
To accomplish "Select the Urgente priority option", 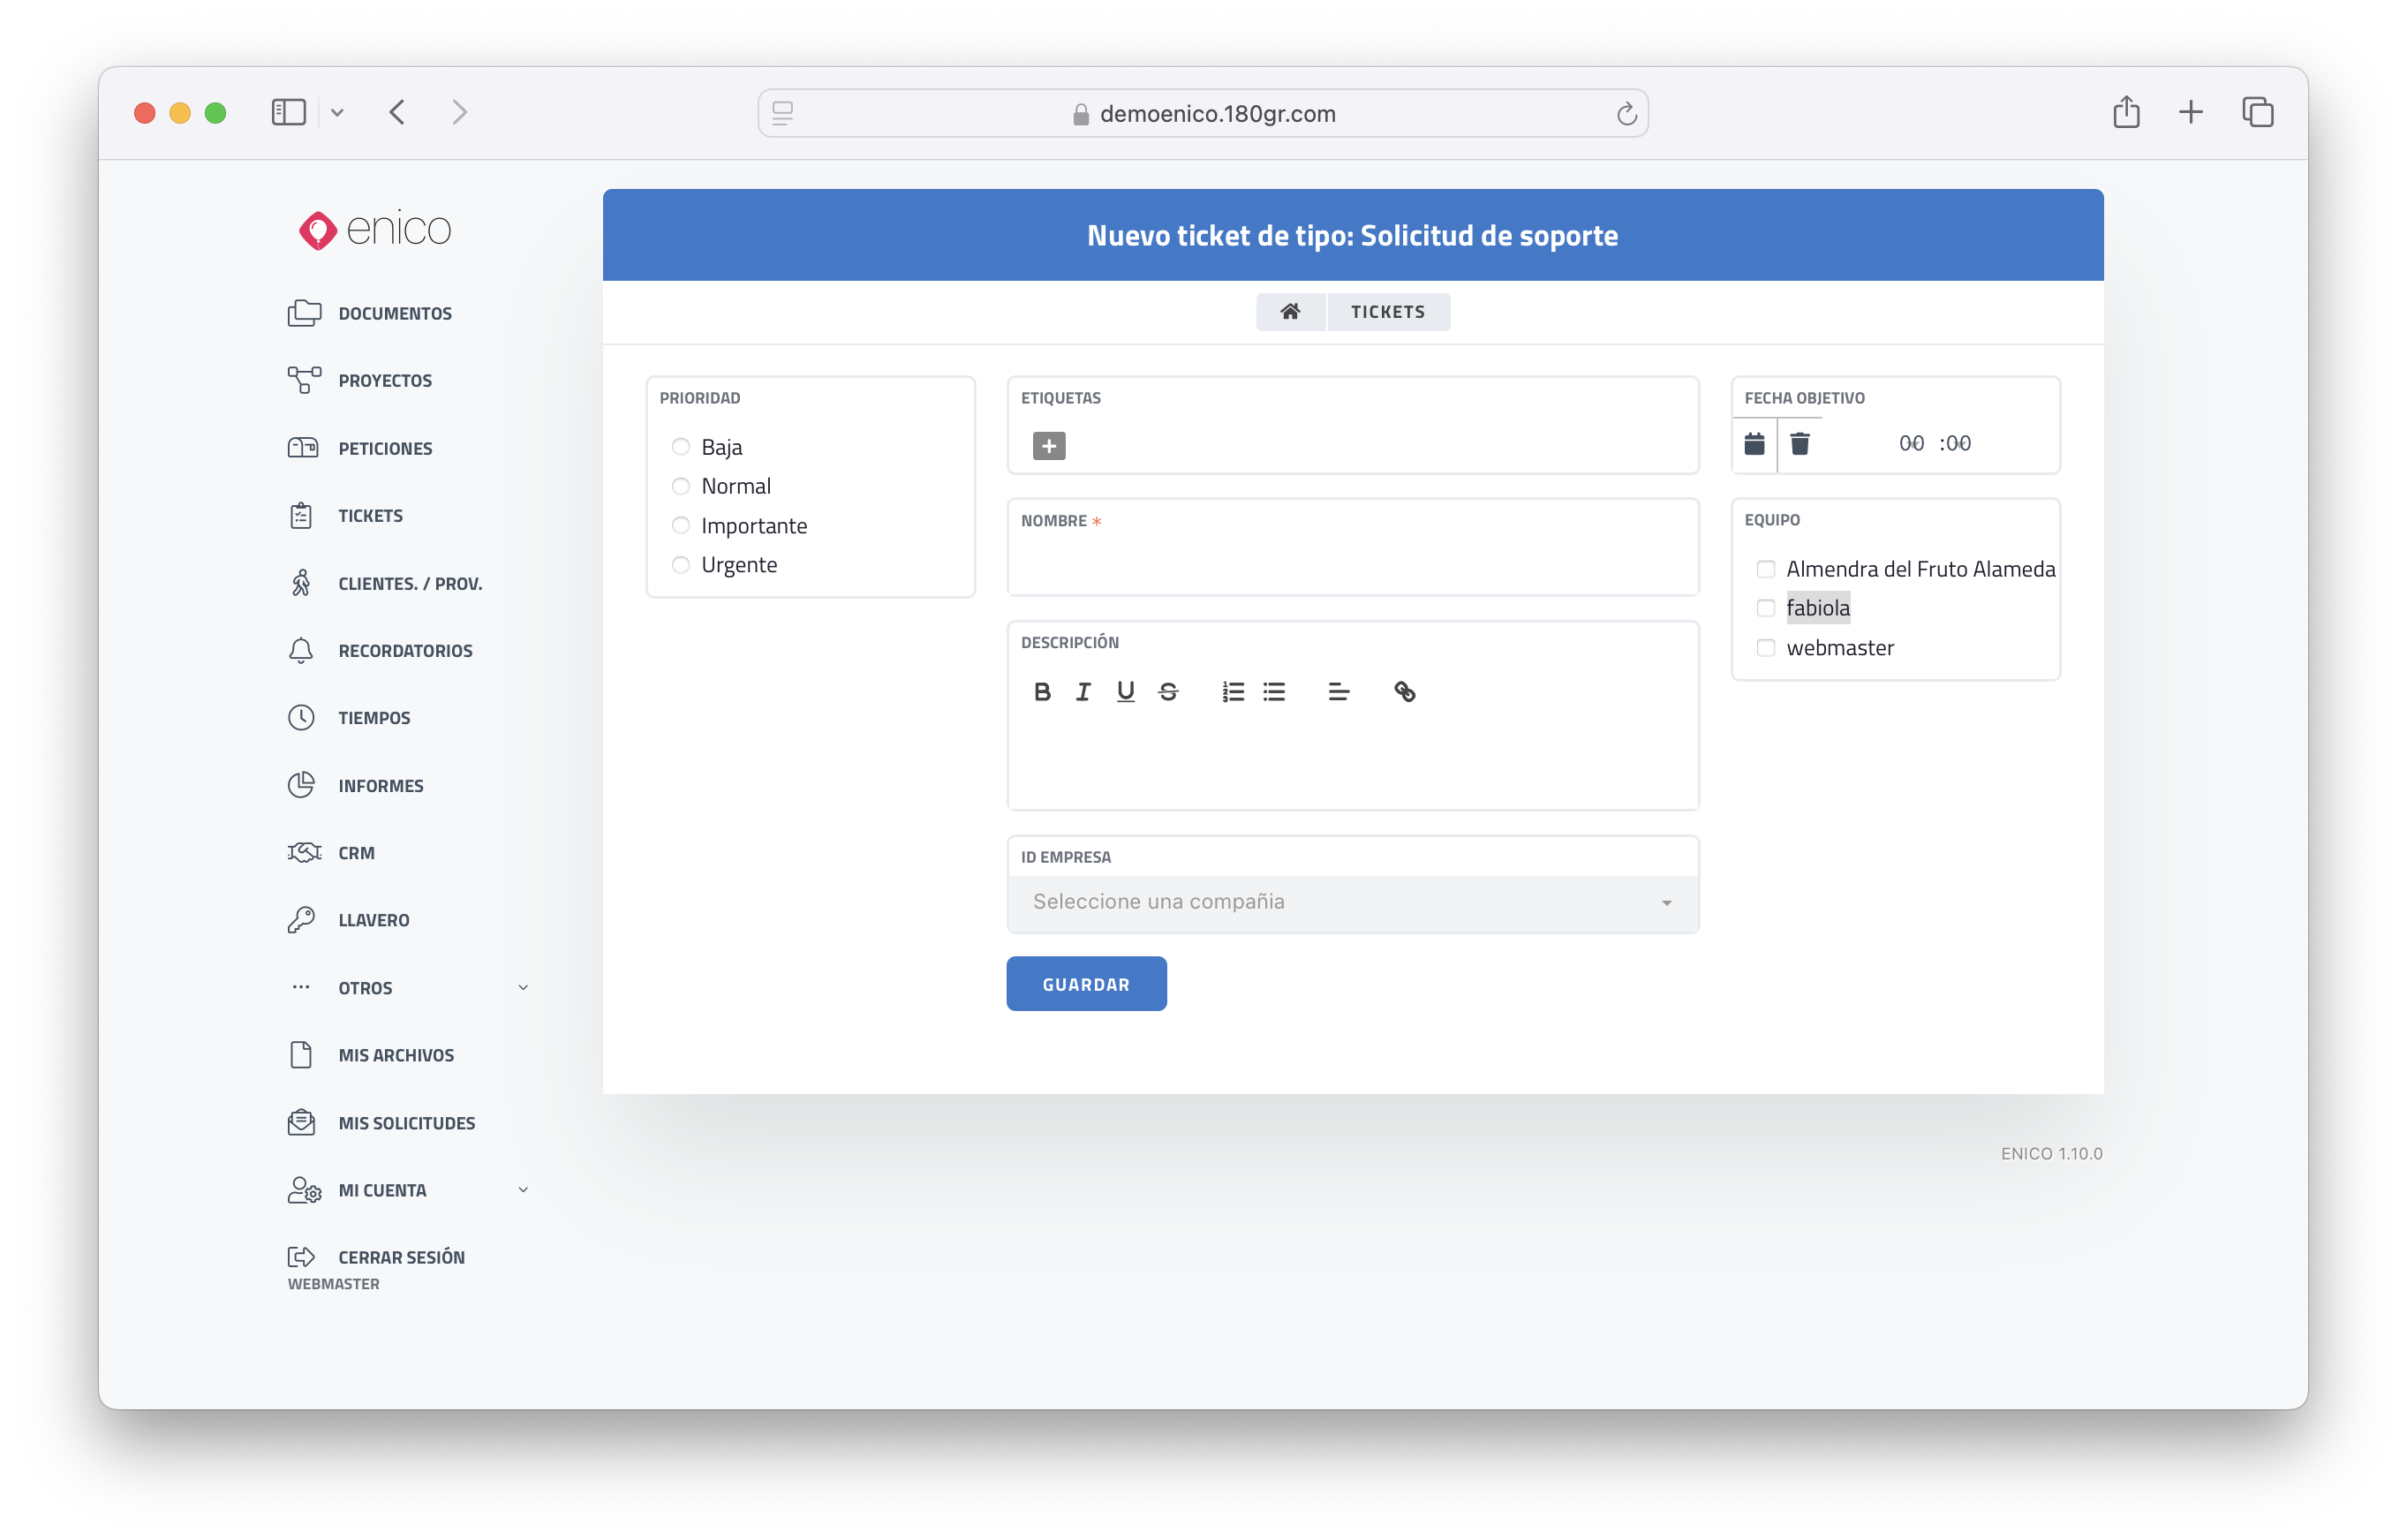I will [x=681, y=565].
